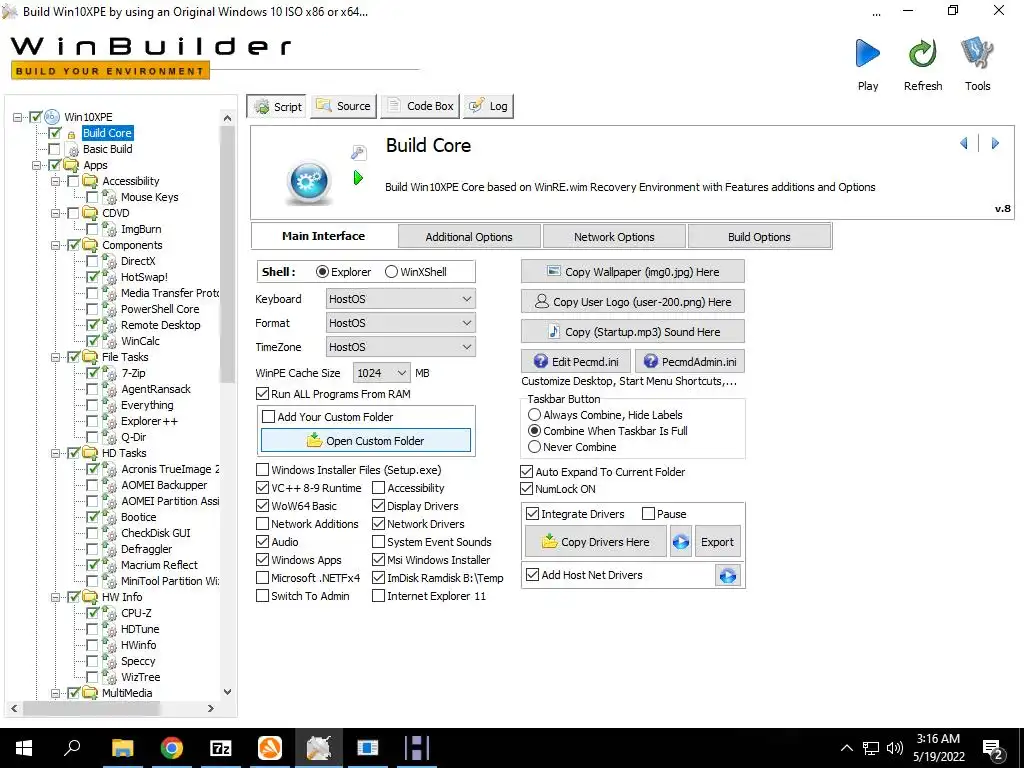
Task: Open the Keyboard dropdown
Action: [400, 299]
